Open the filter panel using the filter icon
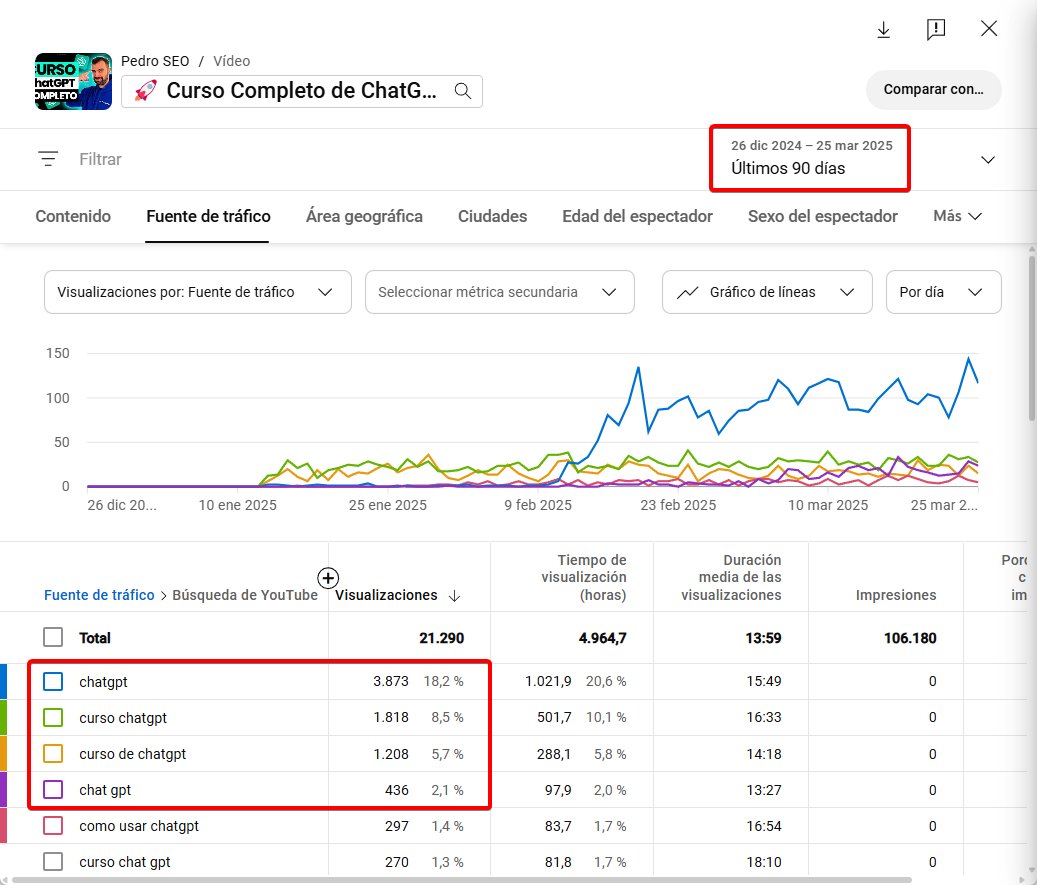The image size is (1037, 885). (47, 159)
